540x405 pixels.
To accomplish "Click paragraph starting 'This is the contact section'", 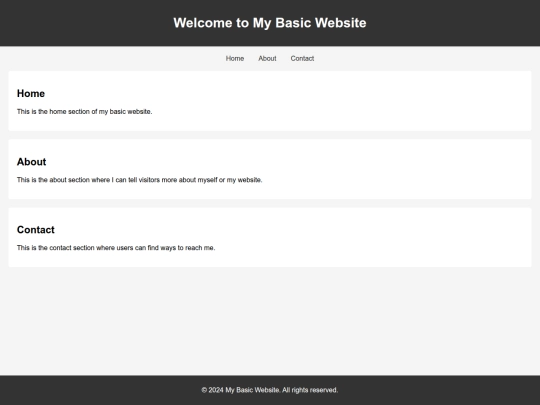I will [116, 248].
